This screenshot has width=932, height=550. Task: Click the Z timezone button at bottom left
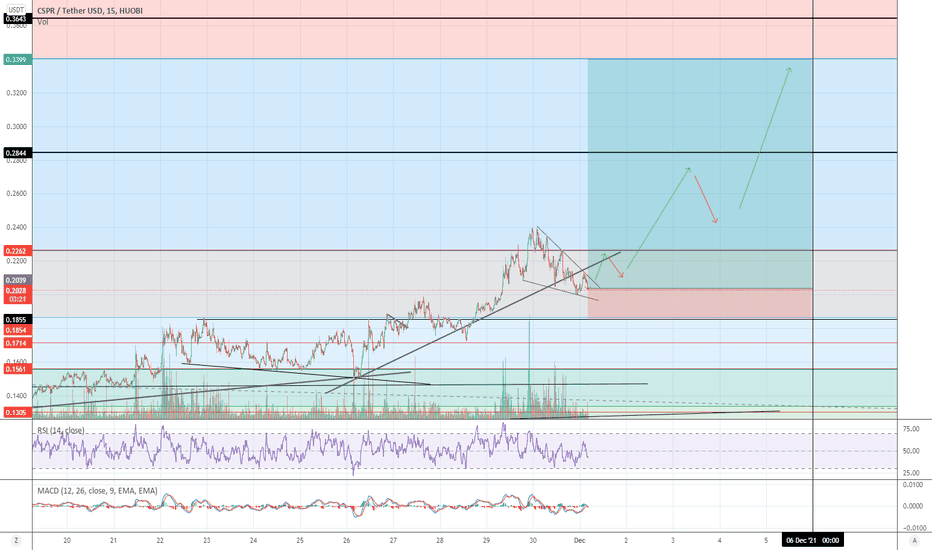click(16, 540)
